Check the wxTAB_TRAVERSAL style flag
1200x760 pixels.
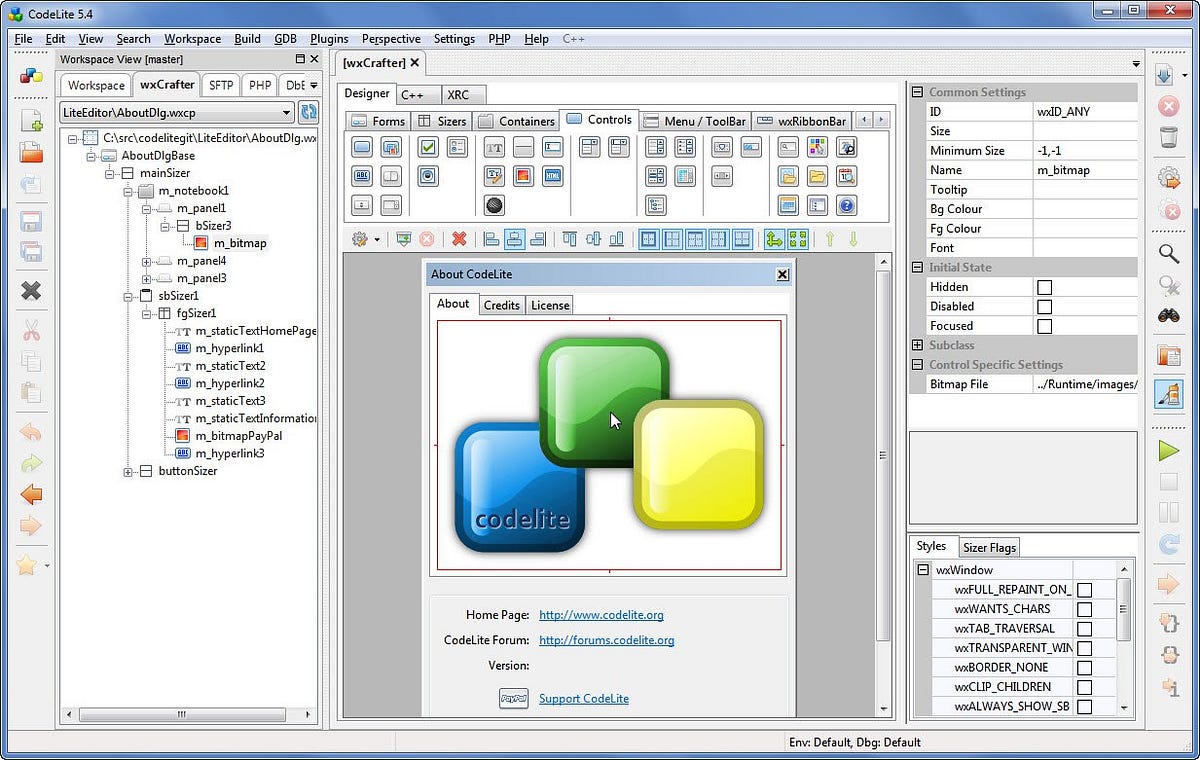[x=1083, y=628]
